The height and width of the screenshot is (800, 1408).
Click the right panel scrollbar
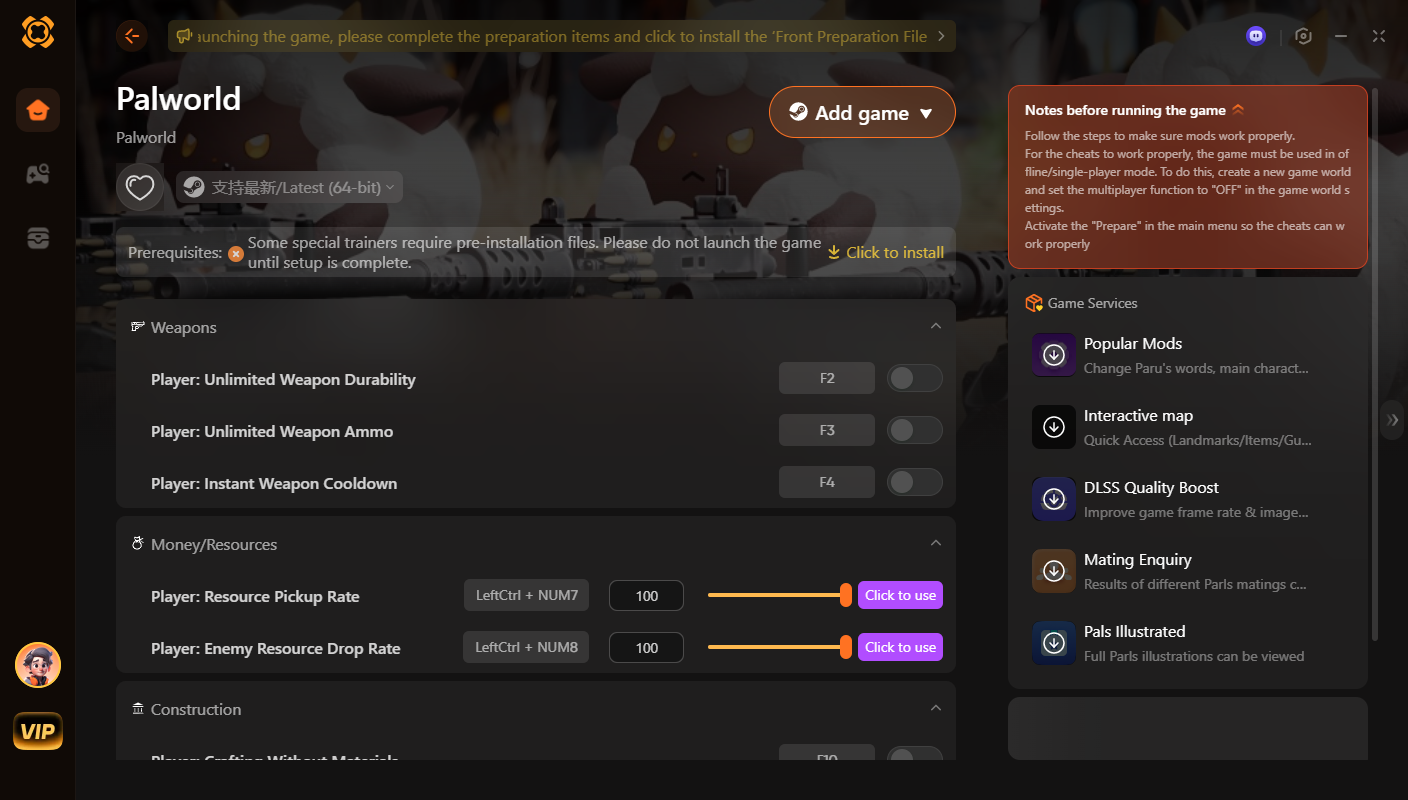(x=1374, y=365)
